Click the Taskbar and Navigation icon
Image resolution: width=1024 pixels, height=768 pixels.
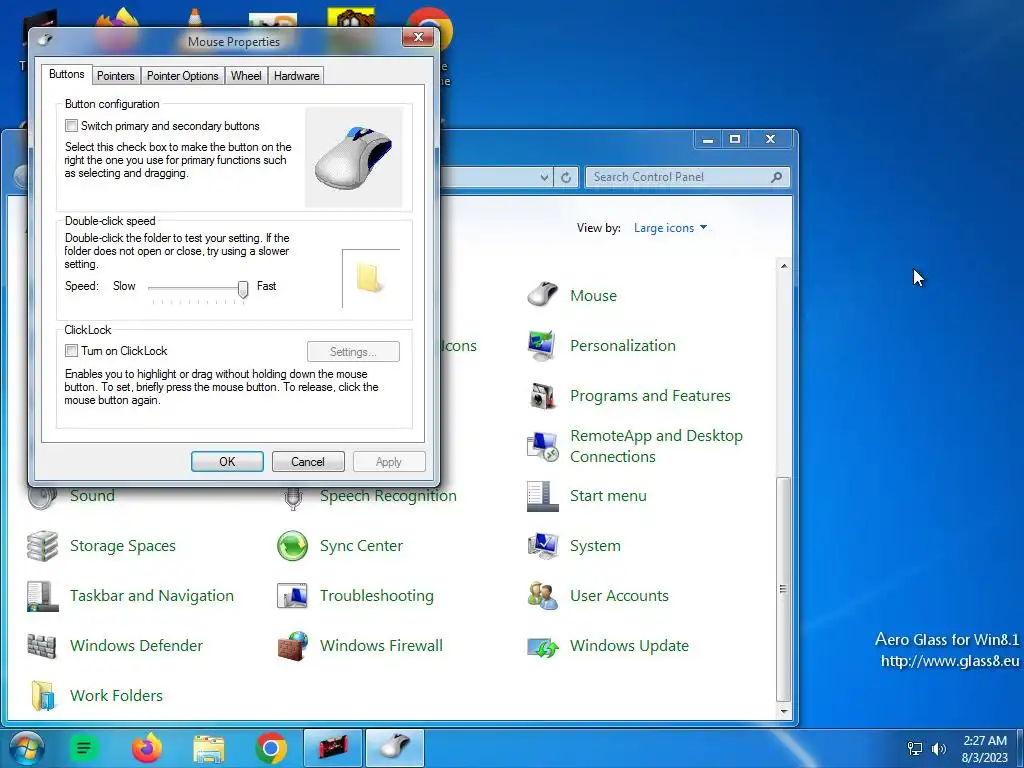42,596
